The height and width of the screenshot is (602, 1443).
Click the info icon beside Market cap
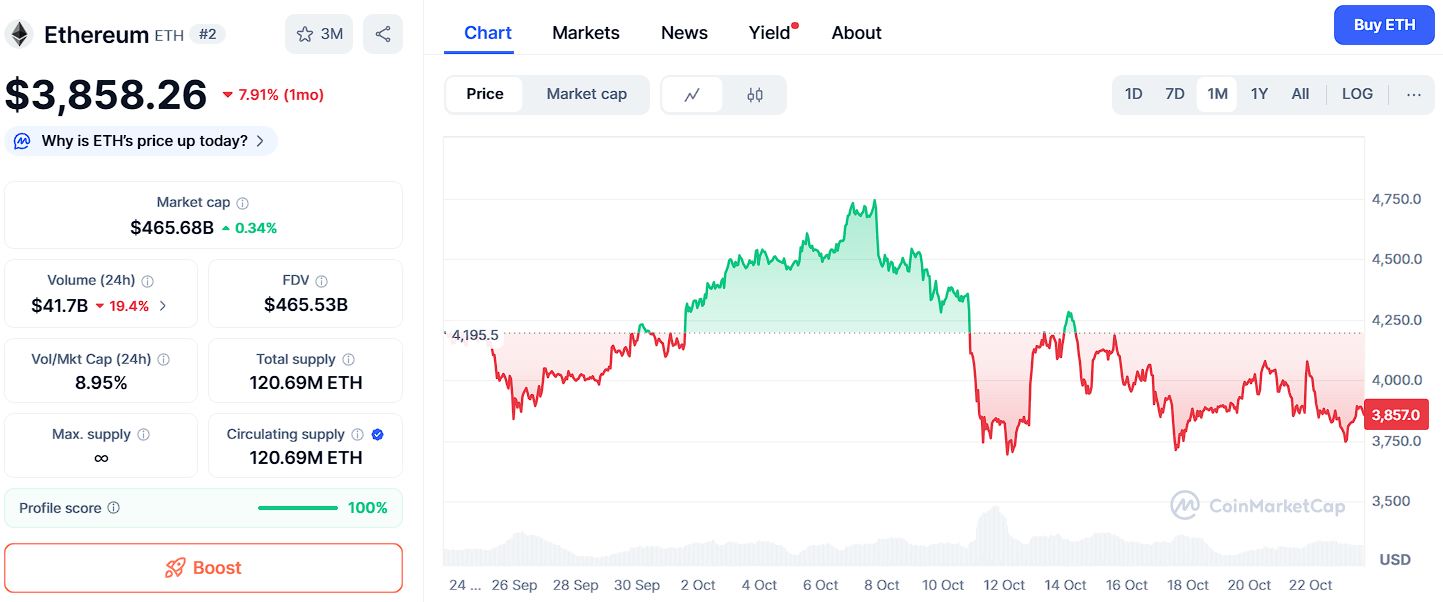243,203
